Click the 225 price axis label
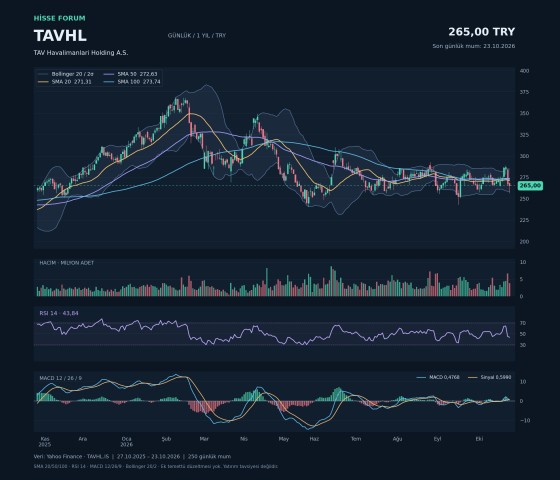Image resolution: width=560 pixels, height=480 pixels. pos(524,220)
